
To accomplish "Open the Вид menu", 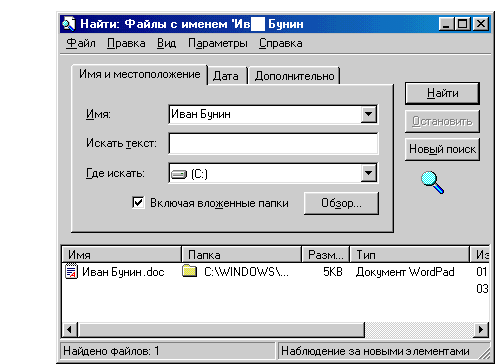I will (x=166, y=43).
